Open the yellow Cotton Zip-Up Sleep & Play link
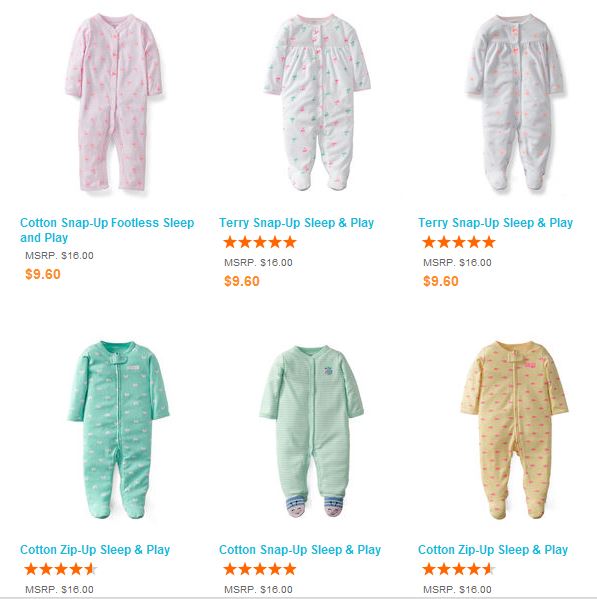This screenshot has height=599, width=597. [x=493, y=550]
